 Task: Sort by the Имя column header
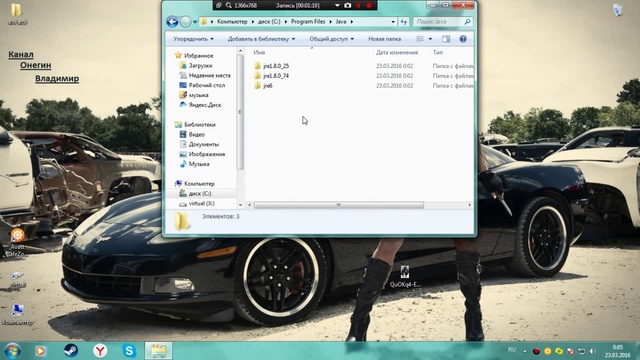tap(259, 53)
